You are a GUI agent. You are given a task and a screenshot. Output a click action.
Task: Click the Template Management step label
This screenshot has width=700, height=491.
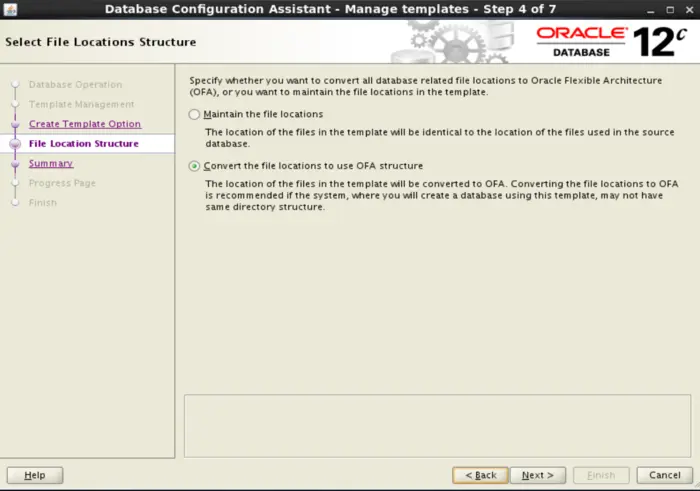pos(81,104)
